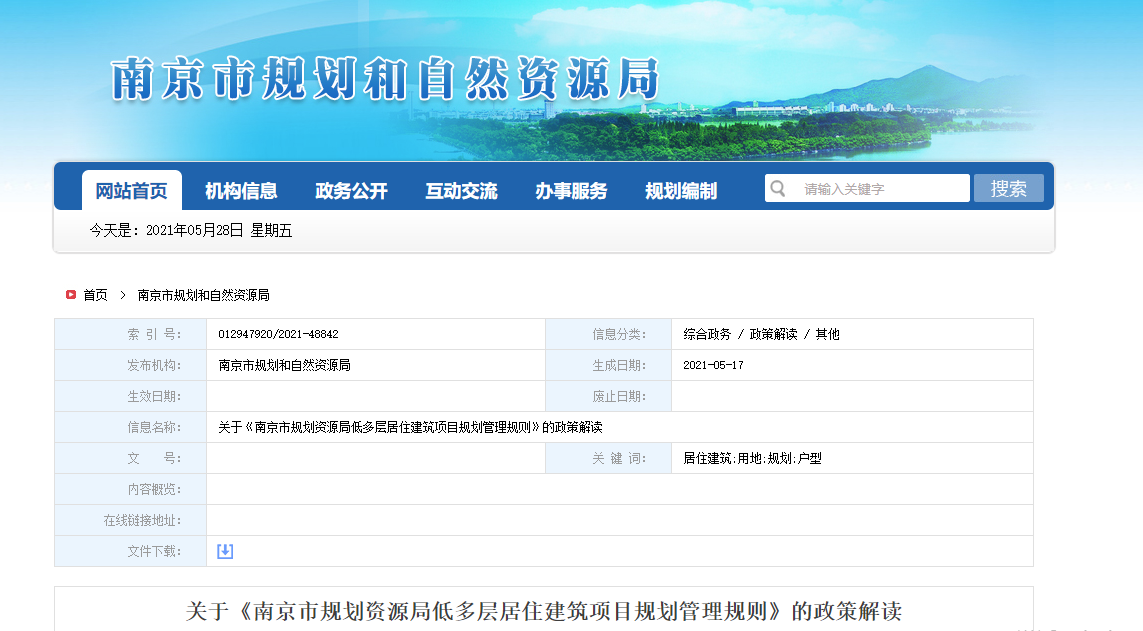Go to 互动交流 section
The height and width of the screenshot is (631, 1143).
[x=461, y=191]
